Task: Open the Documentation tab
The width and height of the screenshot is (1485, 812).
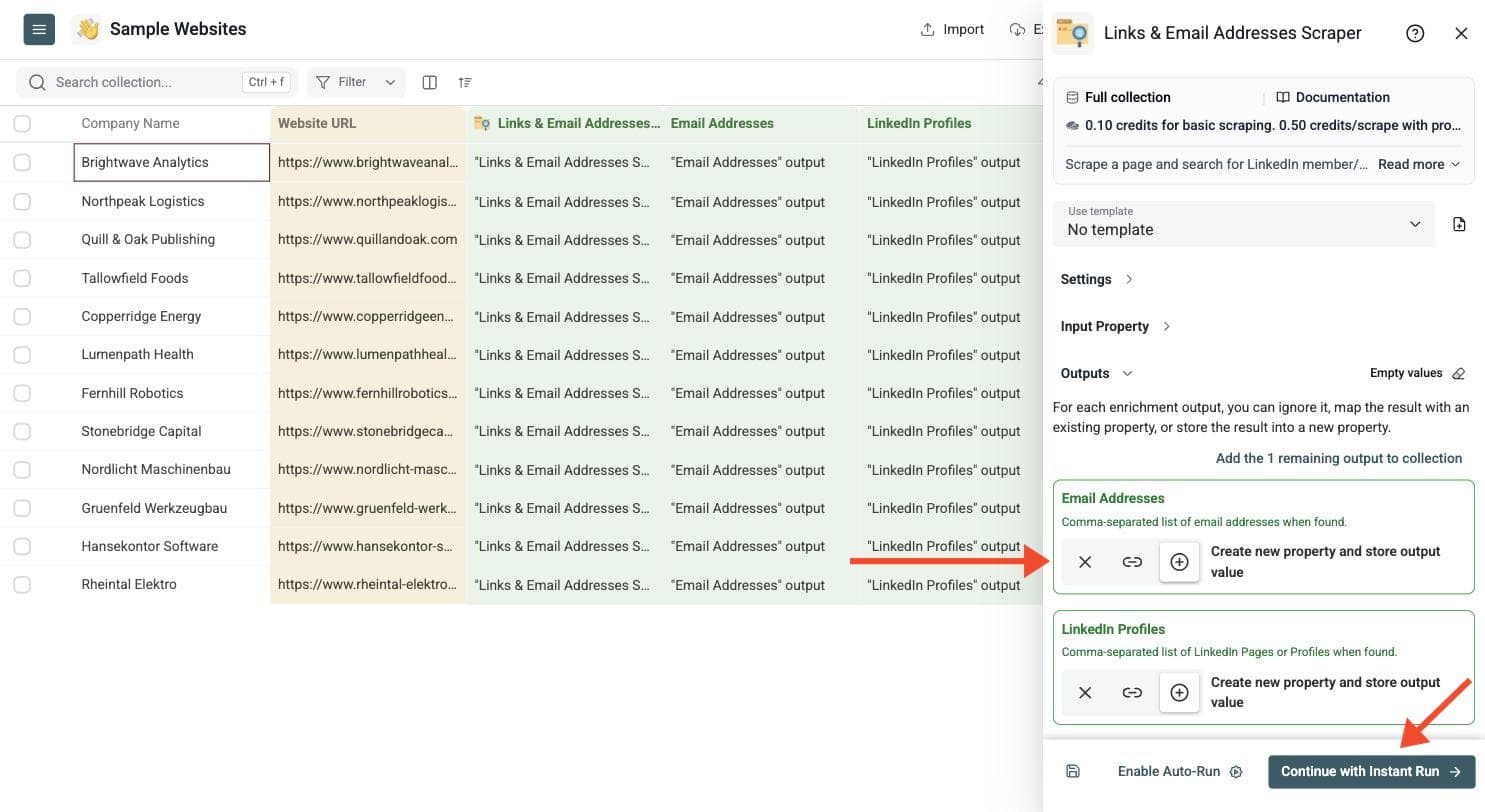Action: point(1332,97)
